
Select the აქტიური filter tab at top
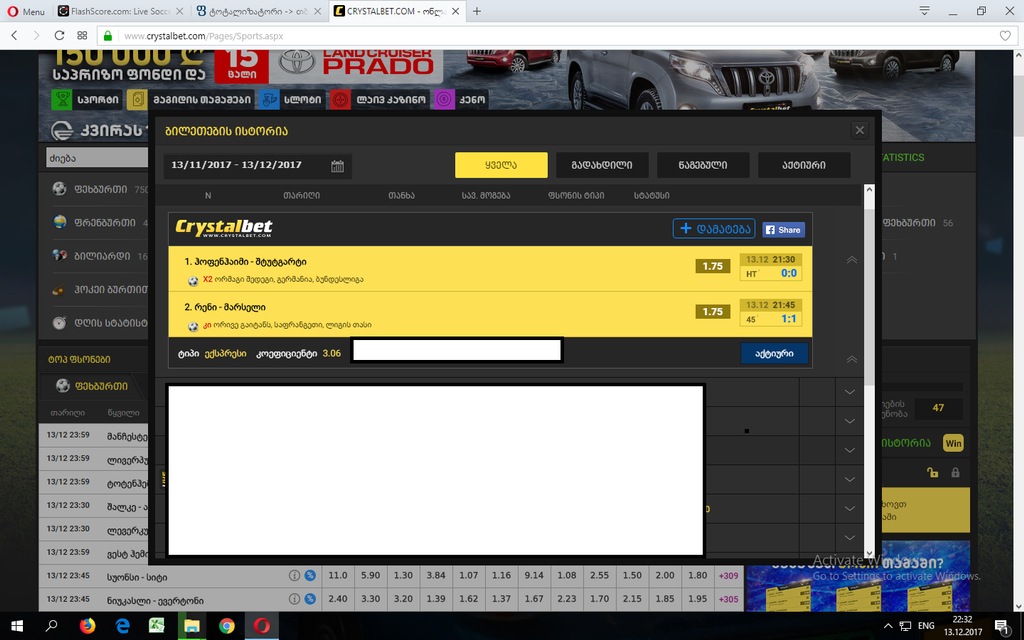click(804, 165)
